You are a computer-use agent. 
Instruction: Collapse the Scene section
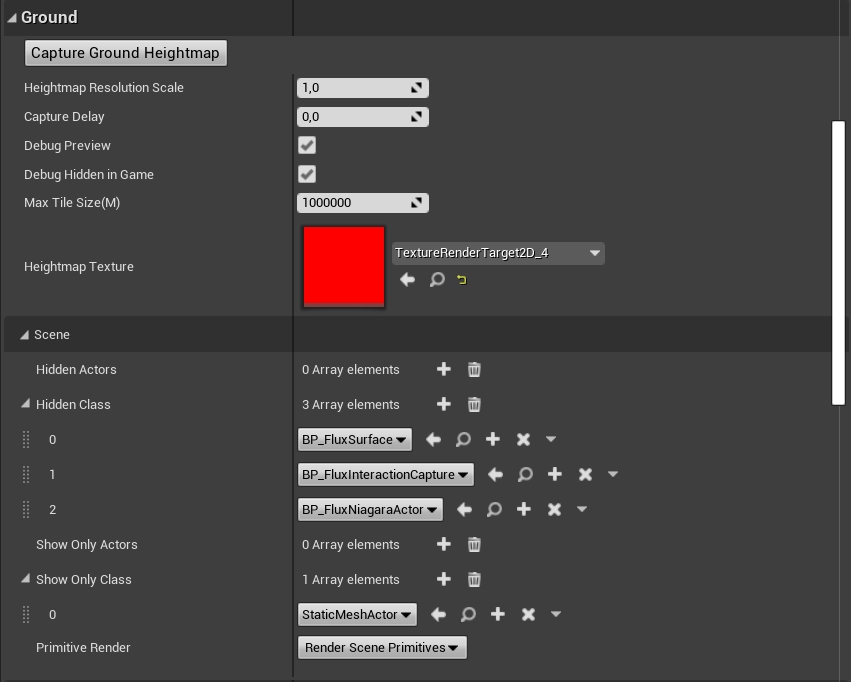24,335
